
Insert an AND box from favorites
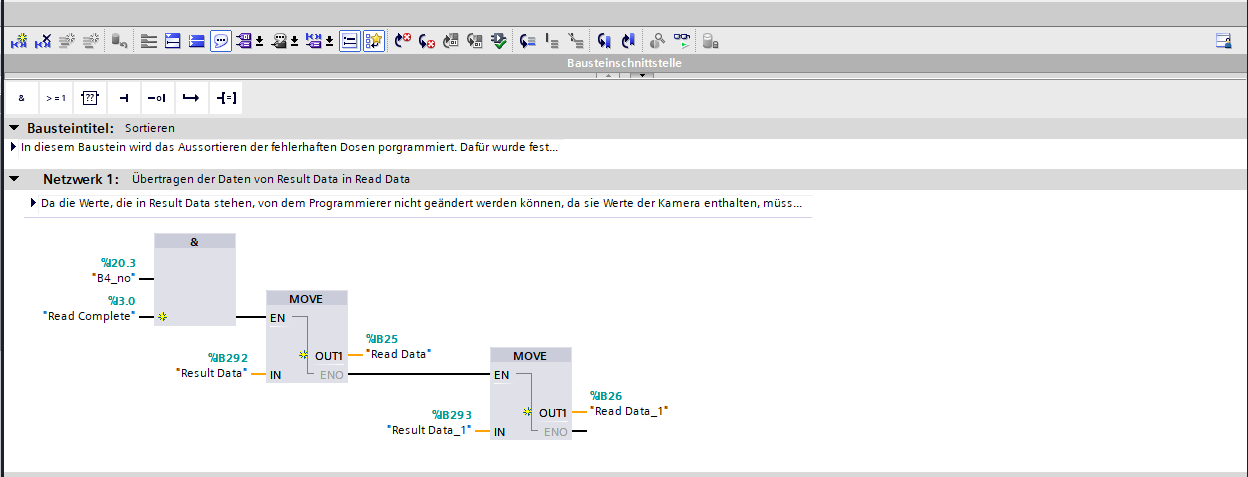click(21, 98)
